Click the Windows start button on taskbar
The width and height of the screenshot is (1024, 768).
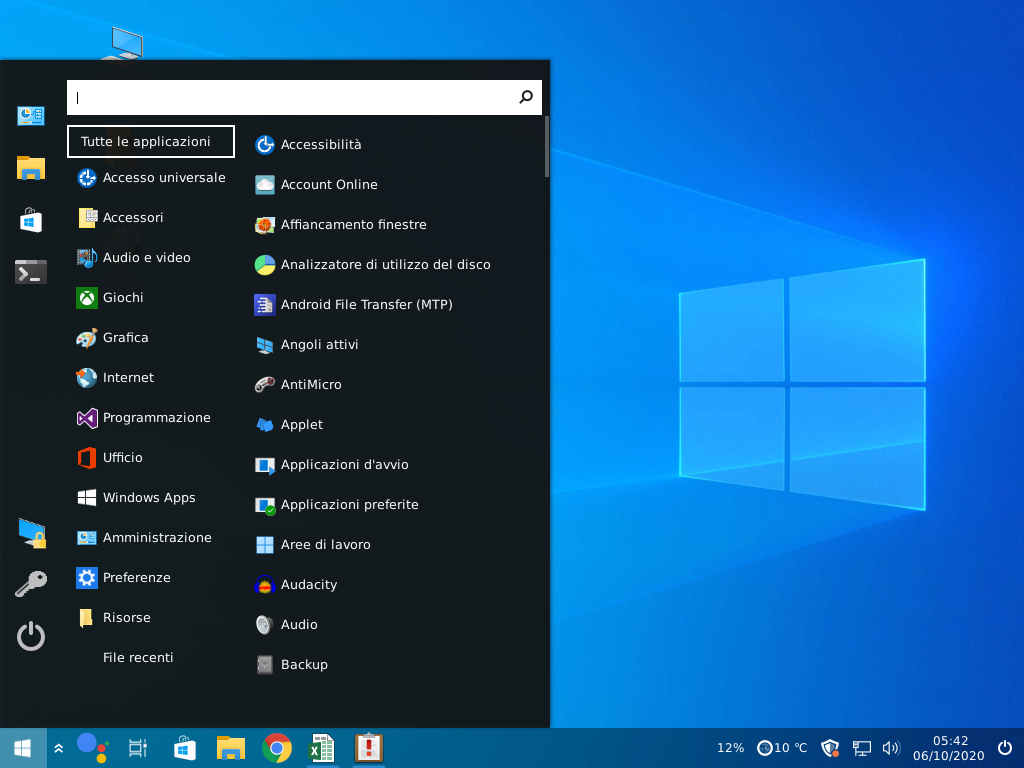[23, 748]
